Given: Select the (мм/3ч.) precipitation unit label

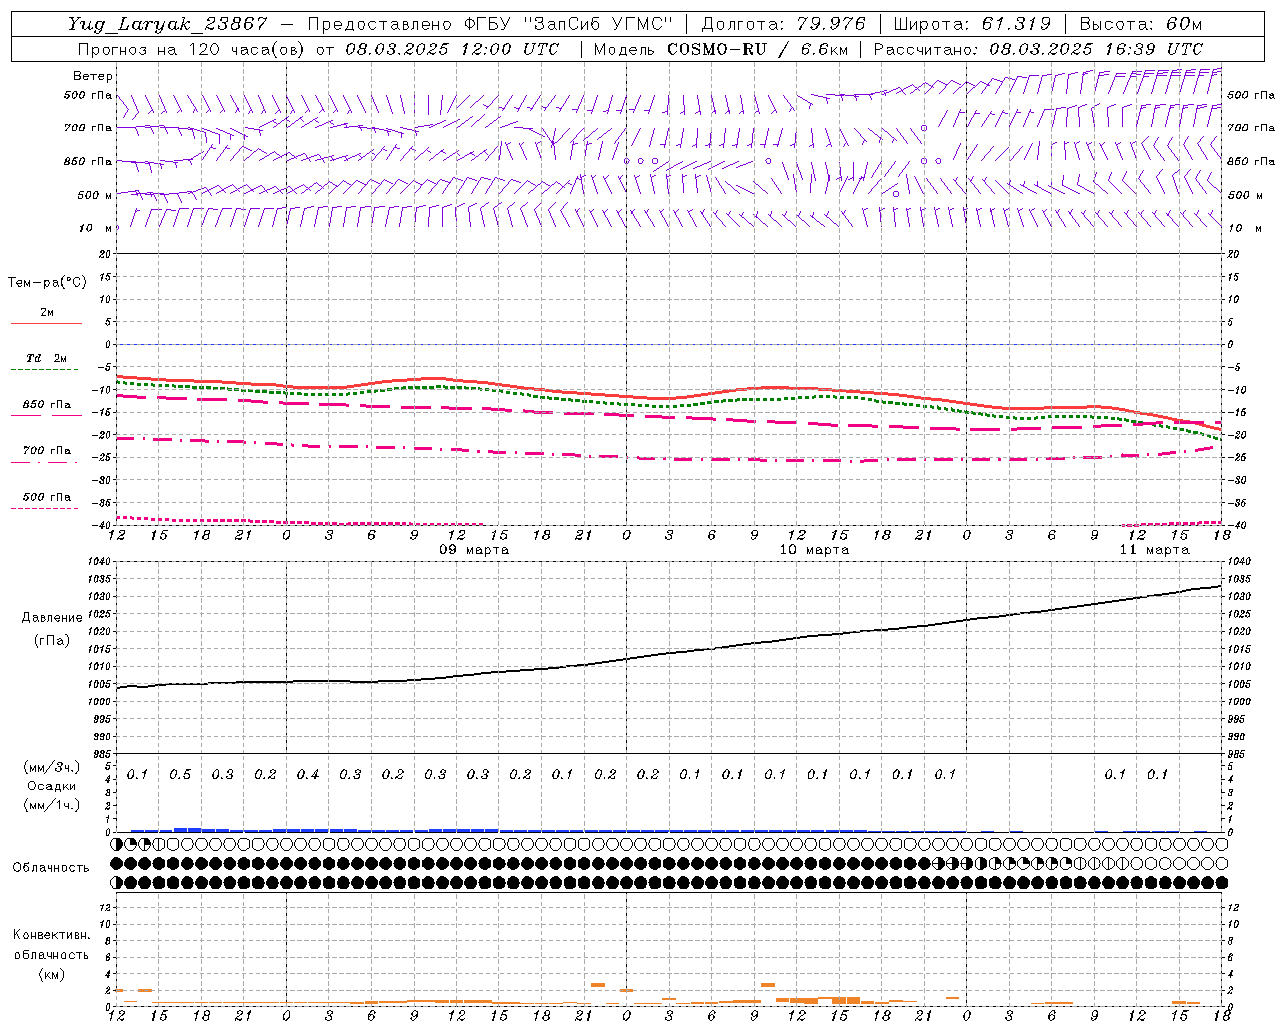Looking at the screenshot, I should [x=52, y=767].
